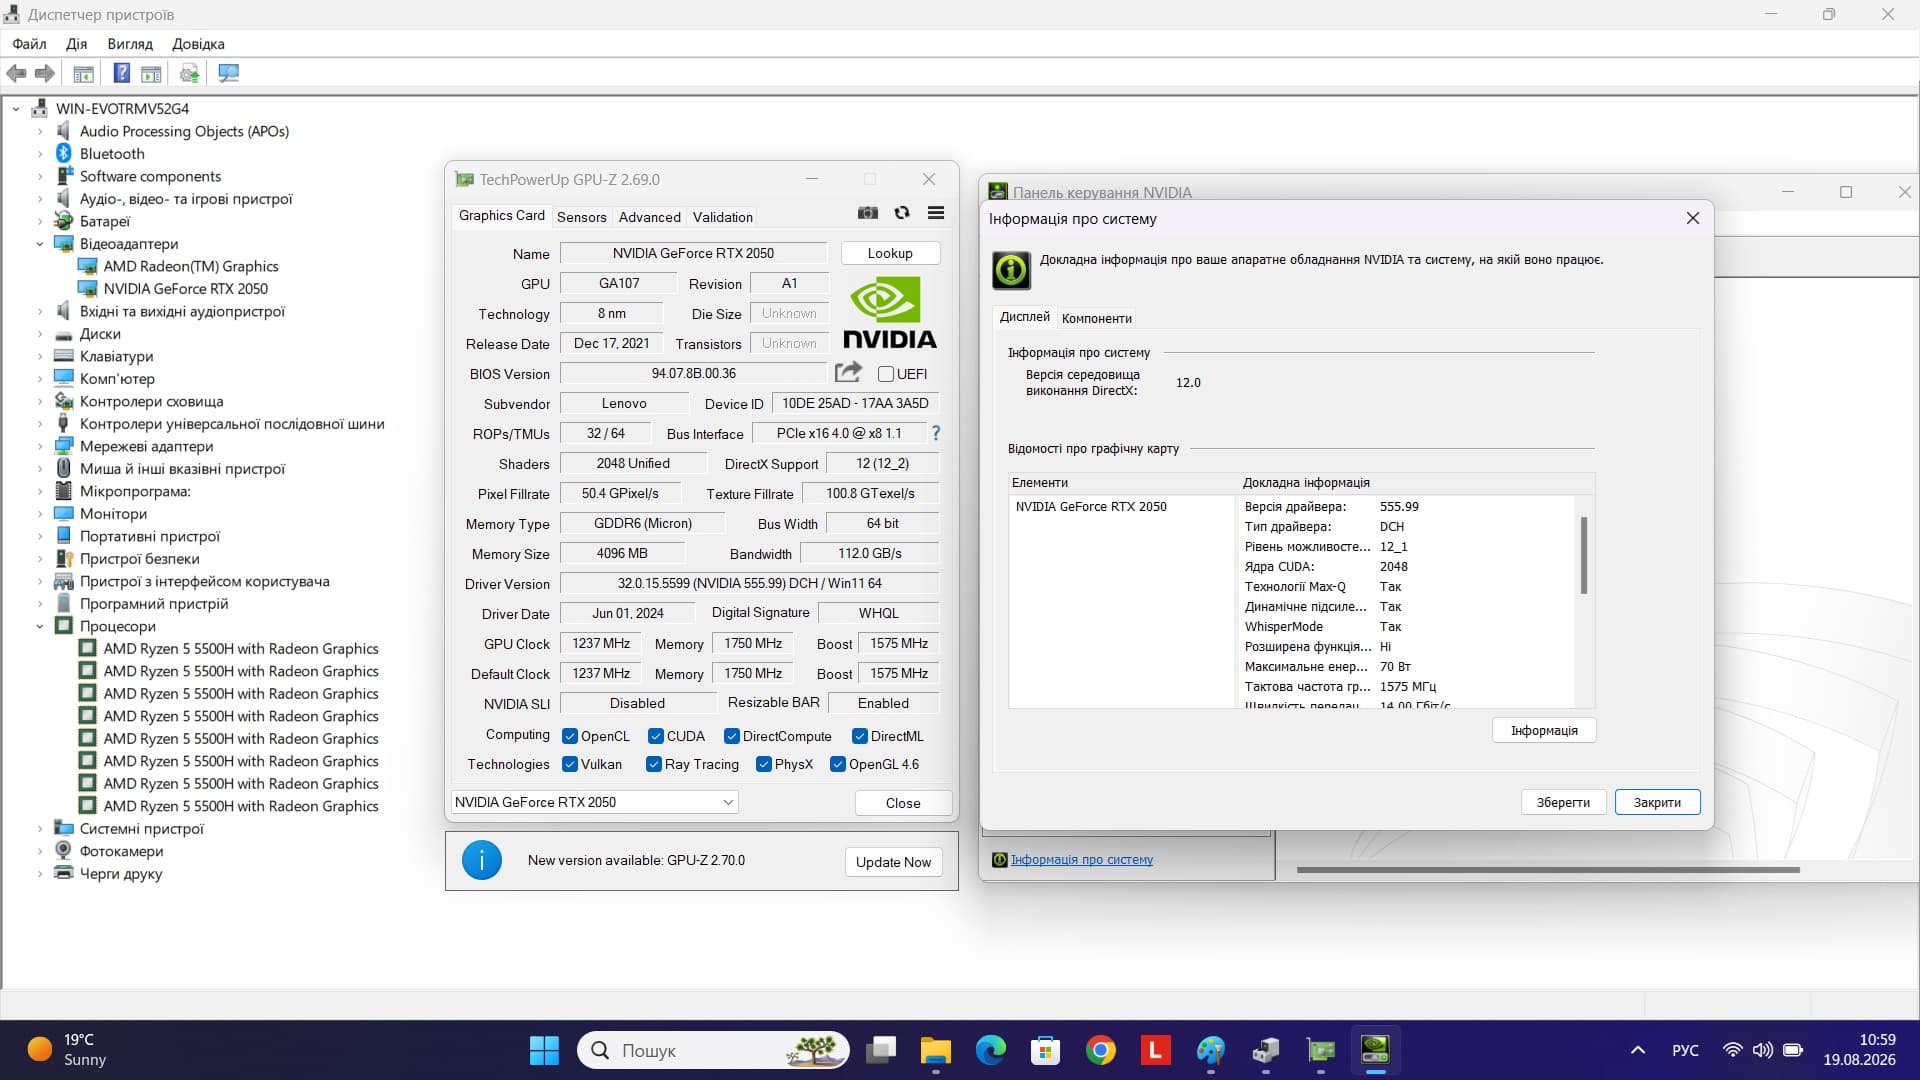This screenshot has height=1080, width=1920.
Task: Click the NVIDIA logo in GPU-Z
Action: 889,312
